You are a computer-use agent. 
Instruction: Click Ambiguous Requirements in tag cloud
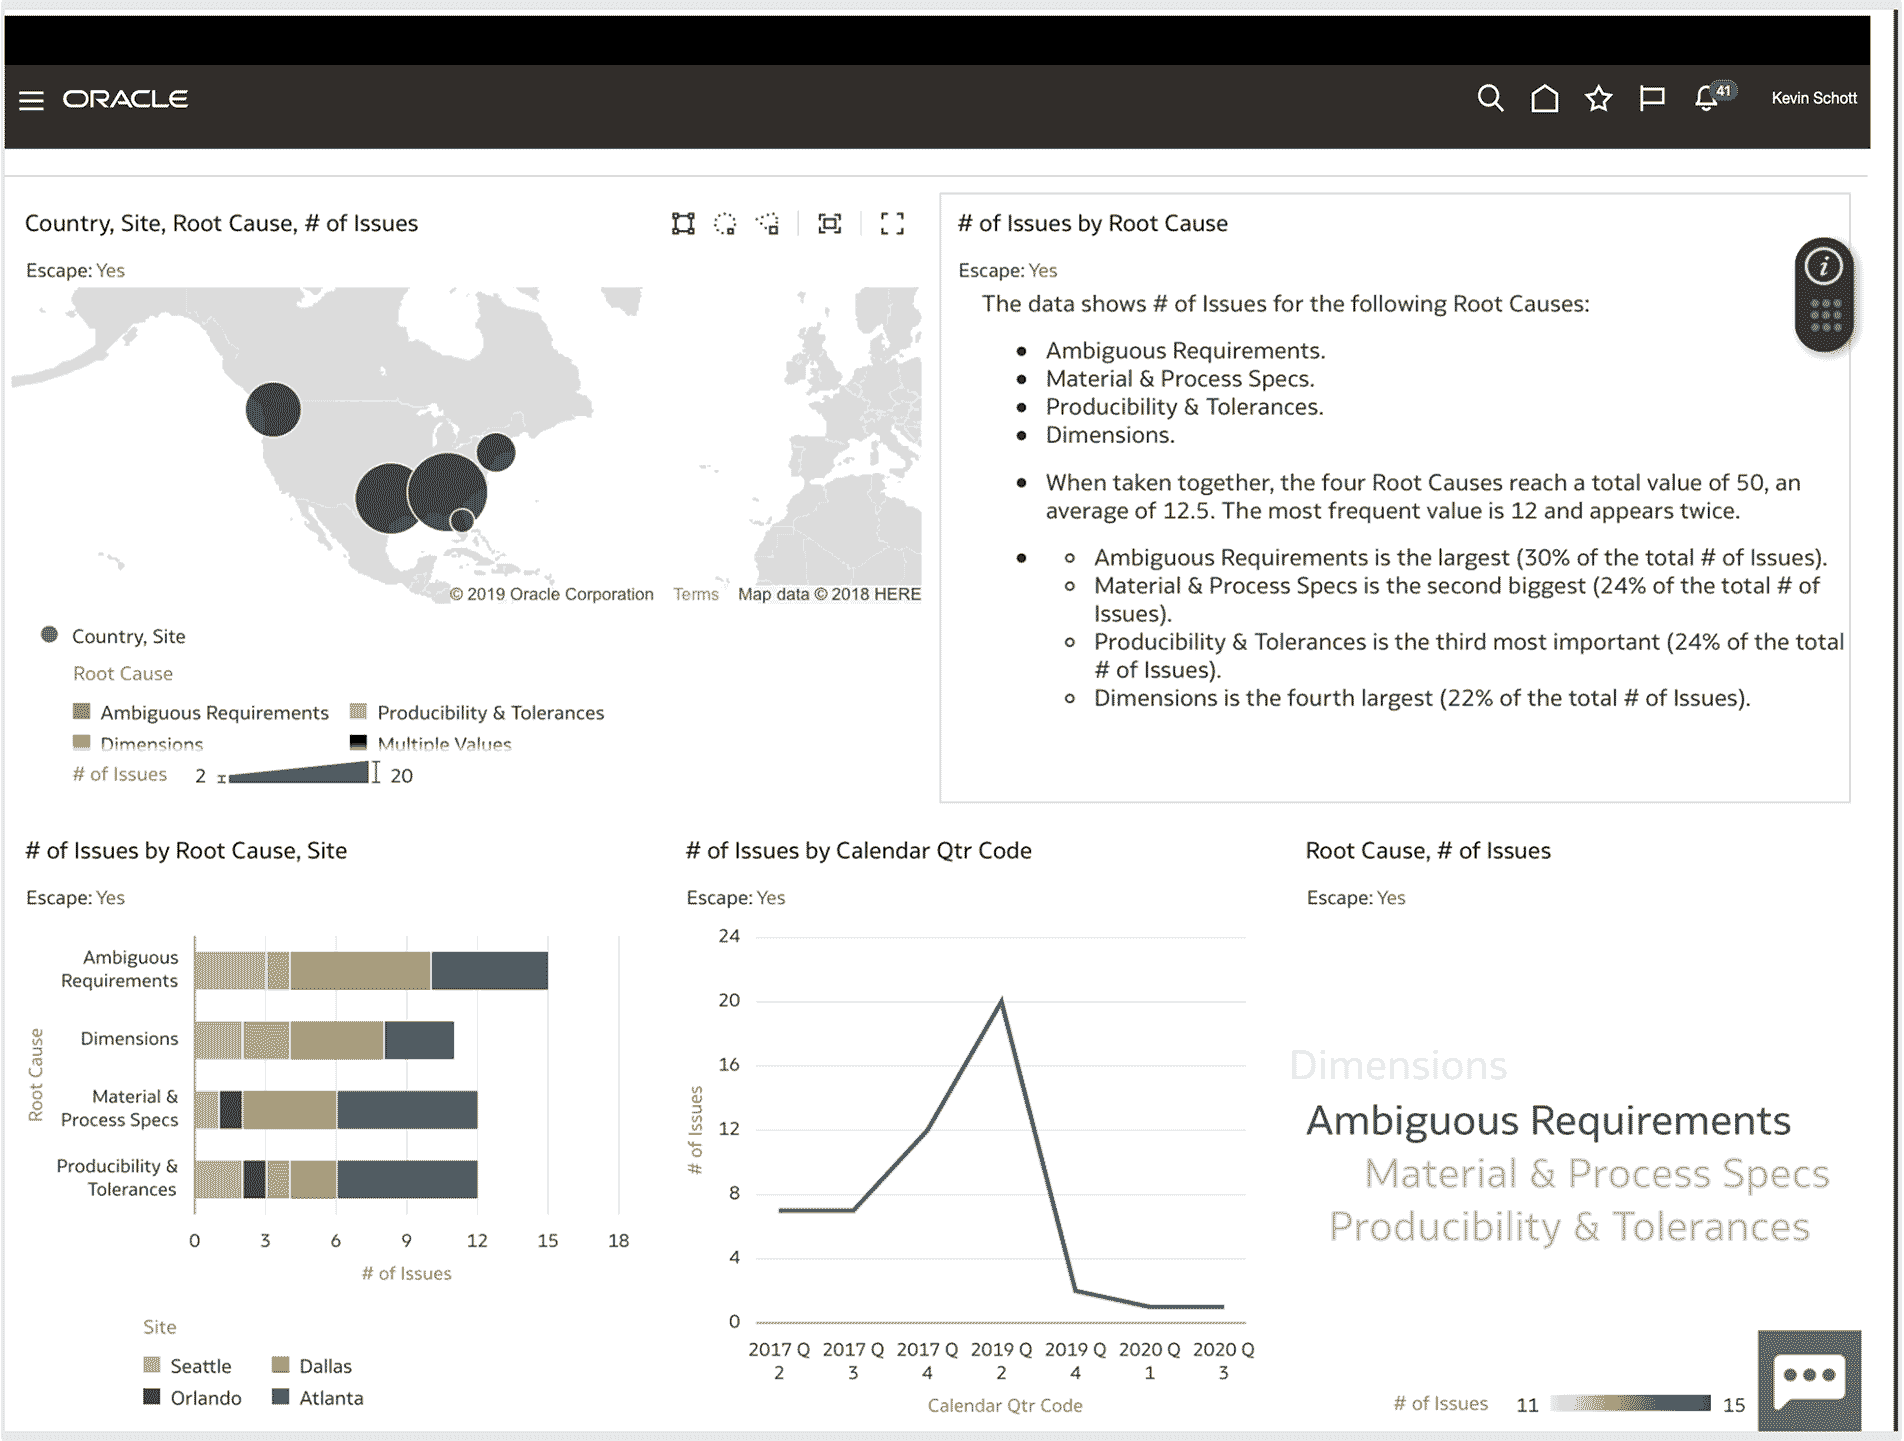1548,1121
